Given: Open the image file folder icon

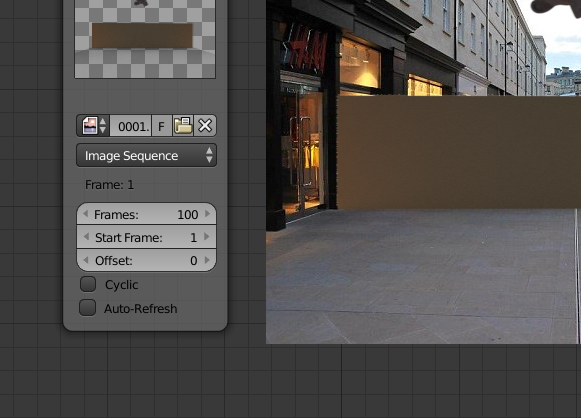Looking at the screenshot, I should (x=183, y=126).
